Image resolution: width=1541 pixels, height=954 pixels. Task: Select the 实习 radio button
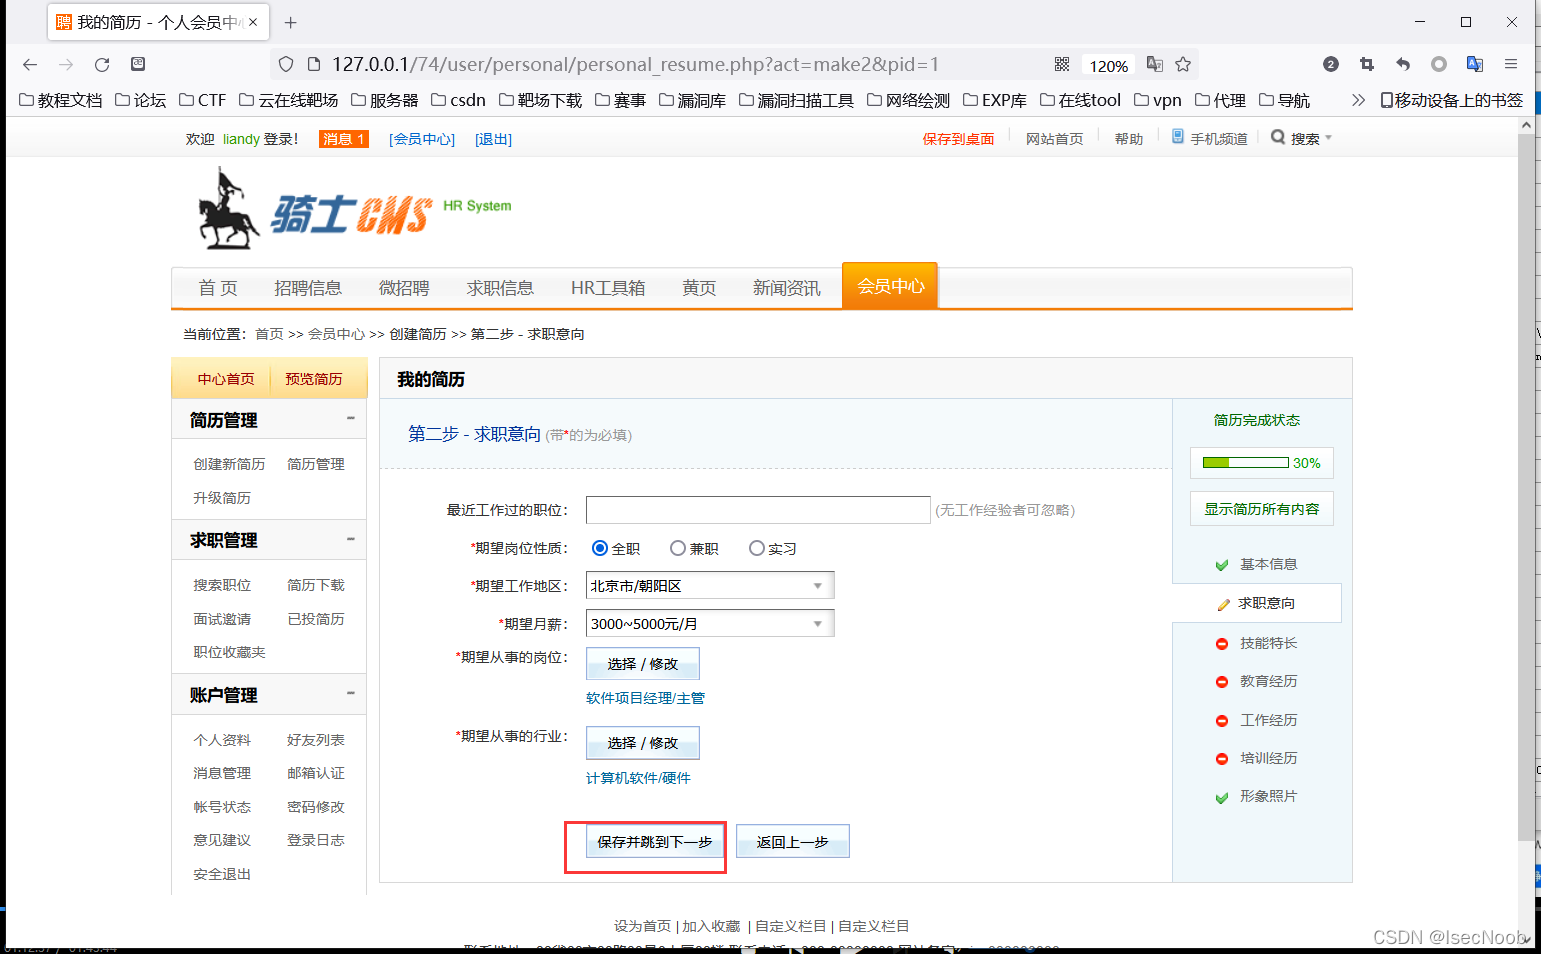point(757,548)
